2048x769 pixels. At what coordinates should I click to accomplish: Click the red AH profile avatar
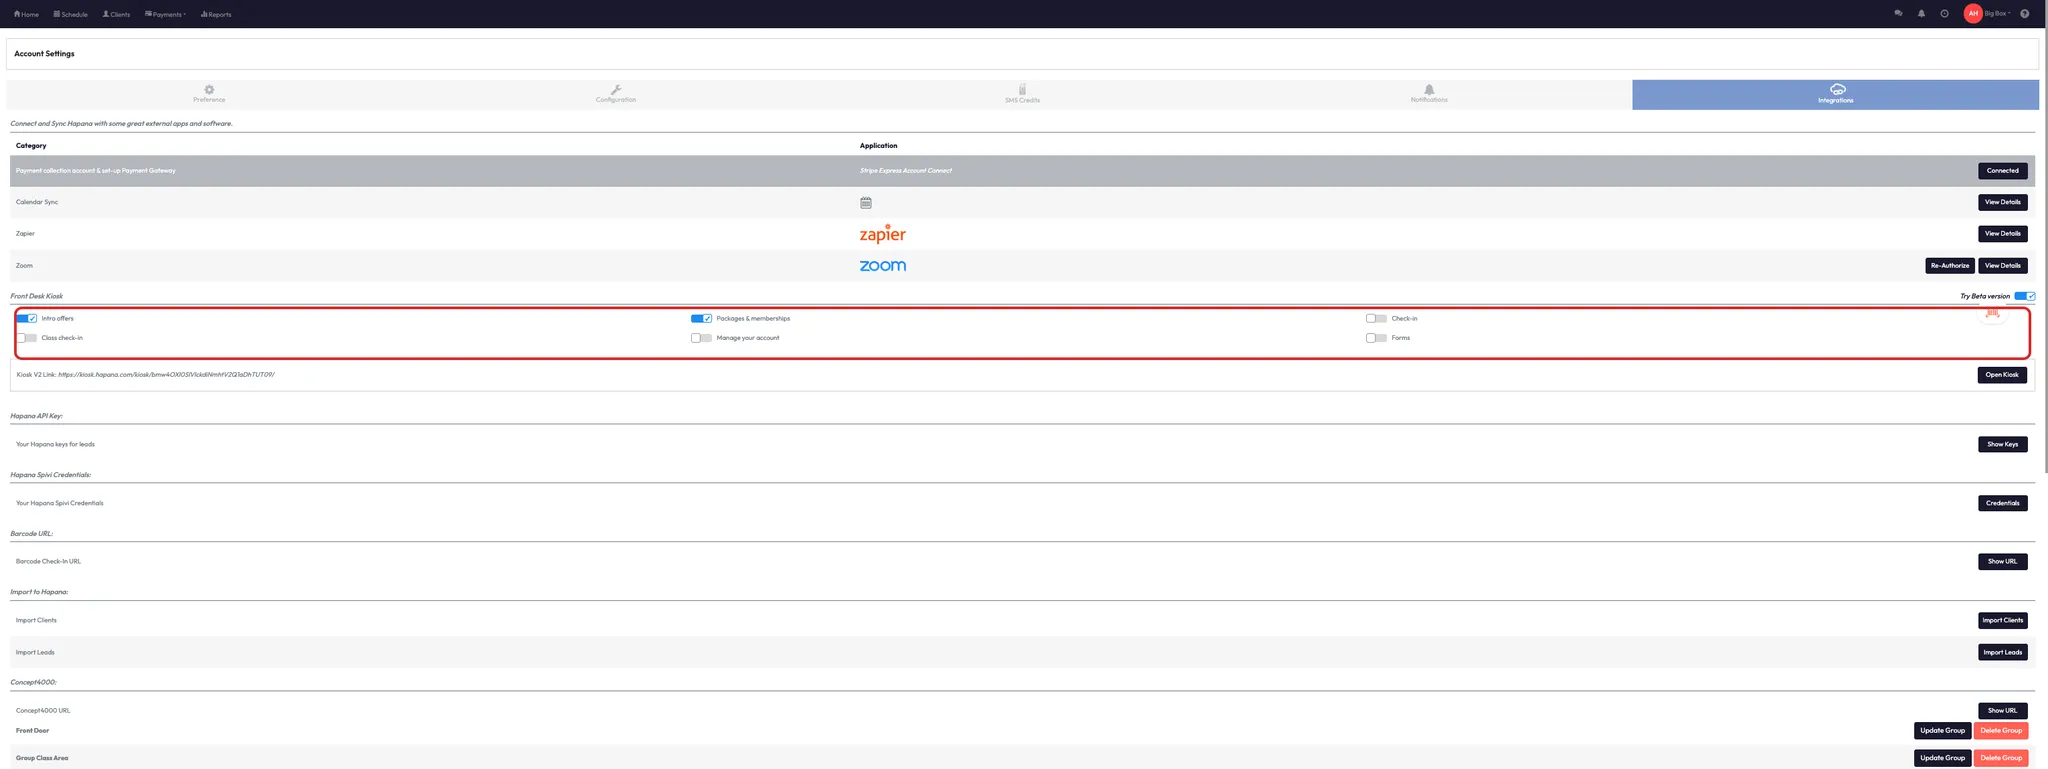coord(1973,14)
